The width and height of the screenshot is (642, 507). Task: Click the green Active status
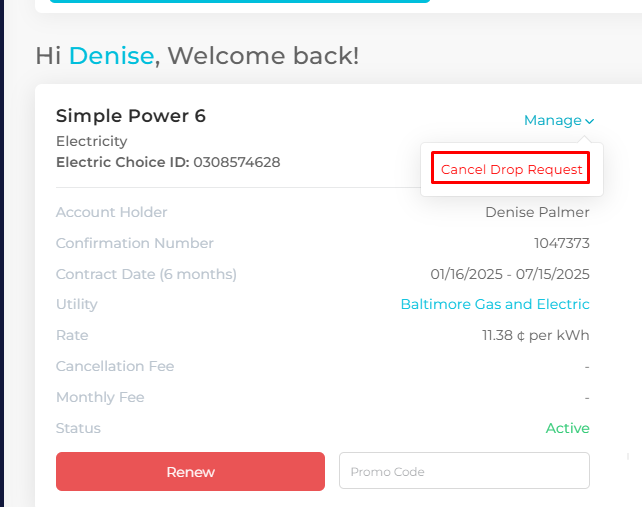click(567, 428)
